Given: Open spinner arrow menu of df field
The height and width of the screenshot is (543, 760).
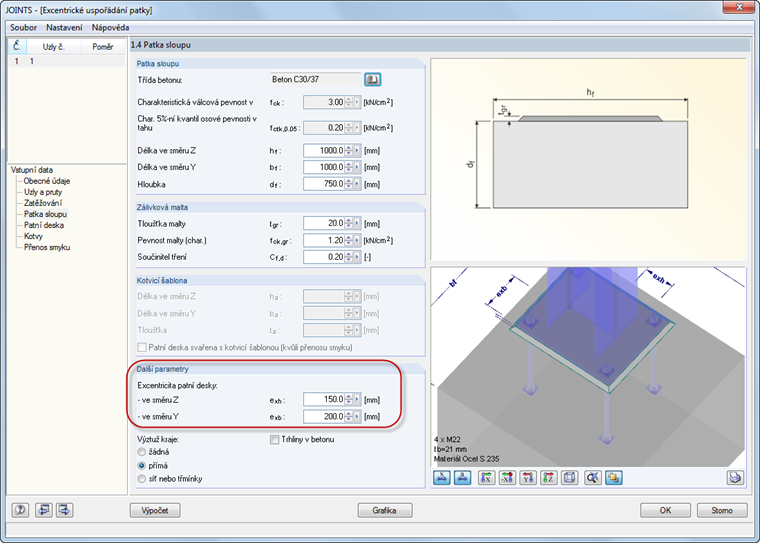Looking at the screenshot, I should pos(357,184).
